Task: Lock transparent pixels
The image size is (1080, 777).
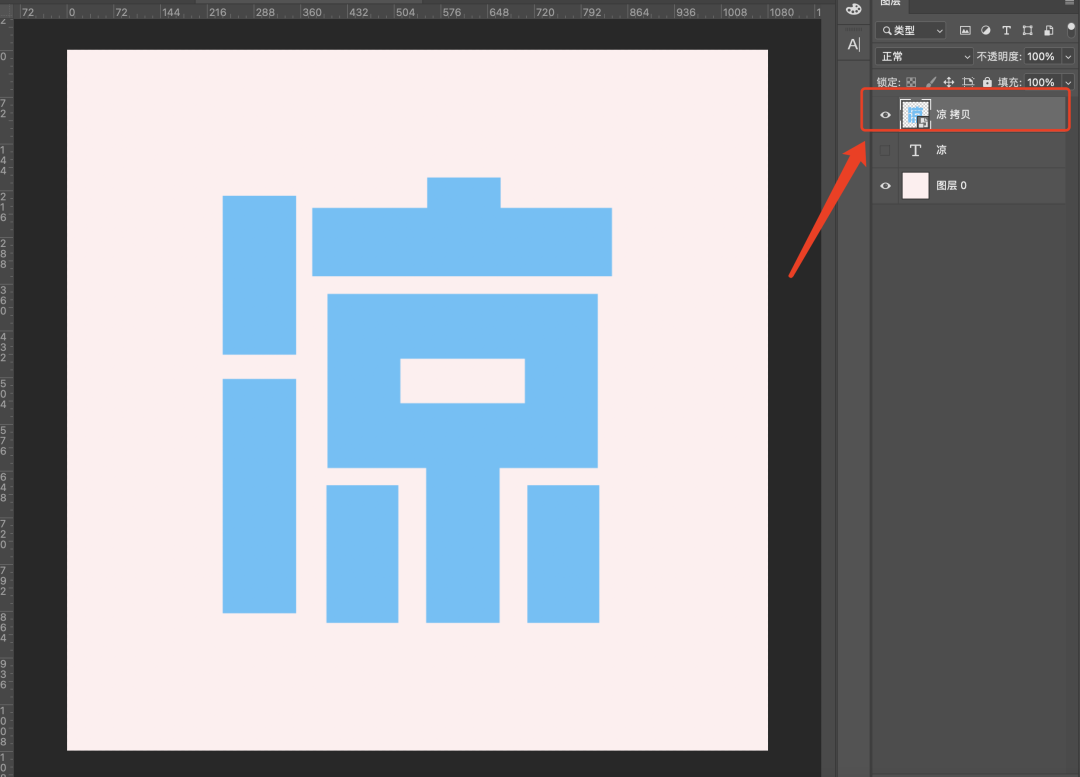Action: 911,82
